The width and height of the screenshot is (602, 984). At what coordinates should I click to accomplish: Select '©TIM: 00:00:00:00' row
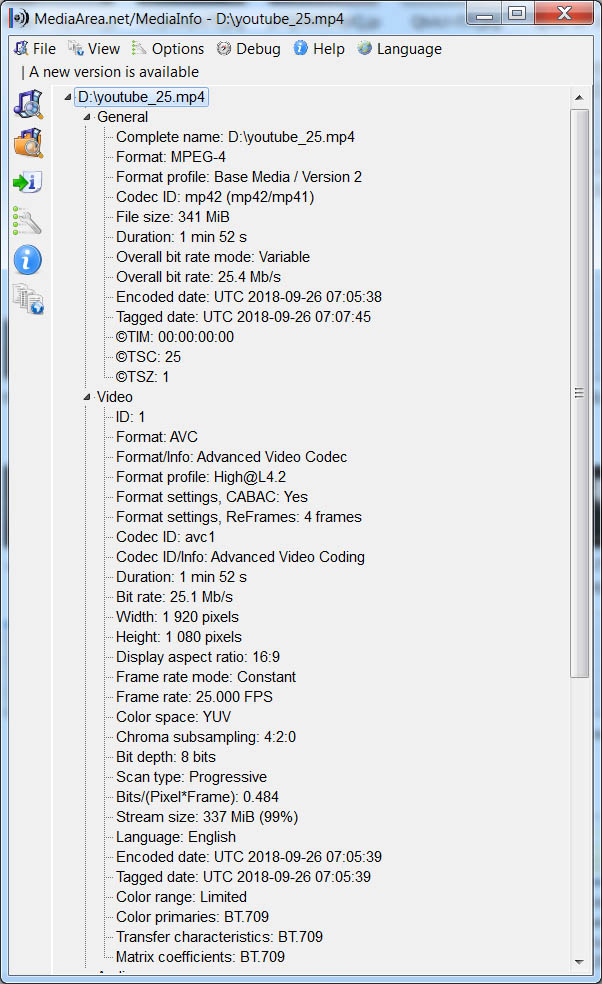[x=175, y=338]
